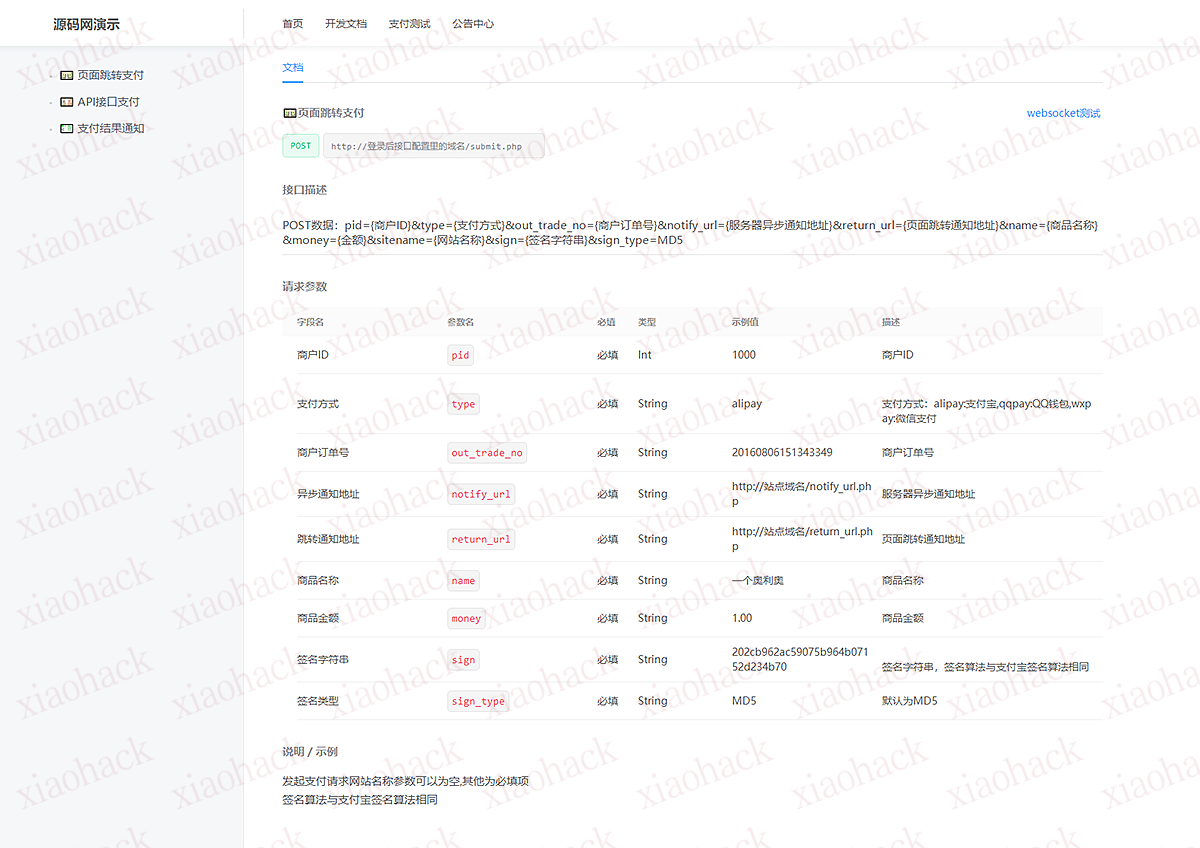Click the sign parameter tag
Screen dimensions: 1200x848
pyautogui.click(x=462, y=659)
